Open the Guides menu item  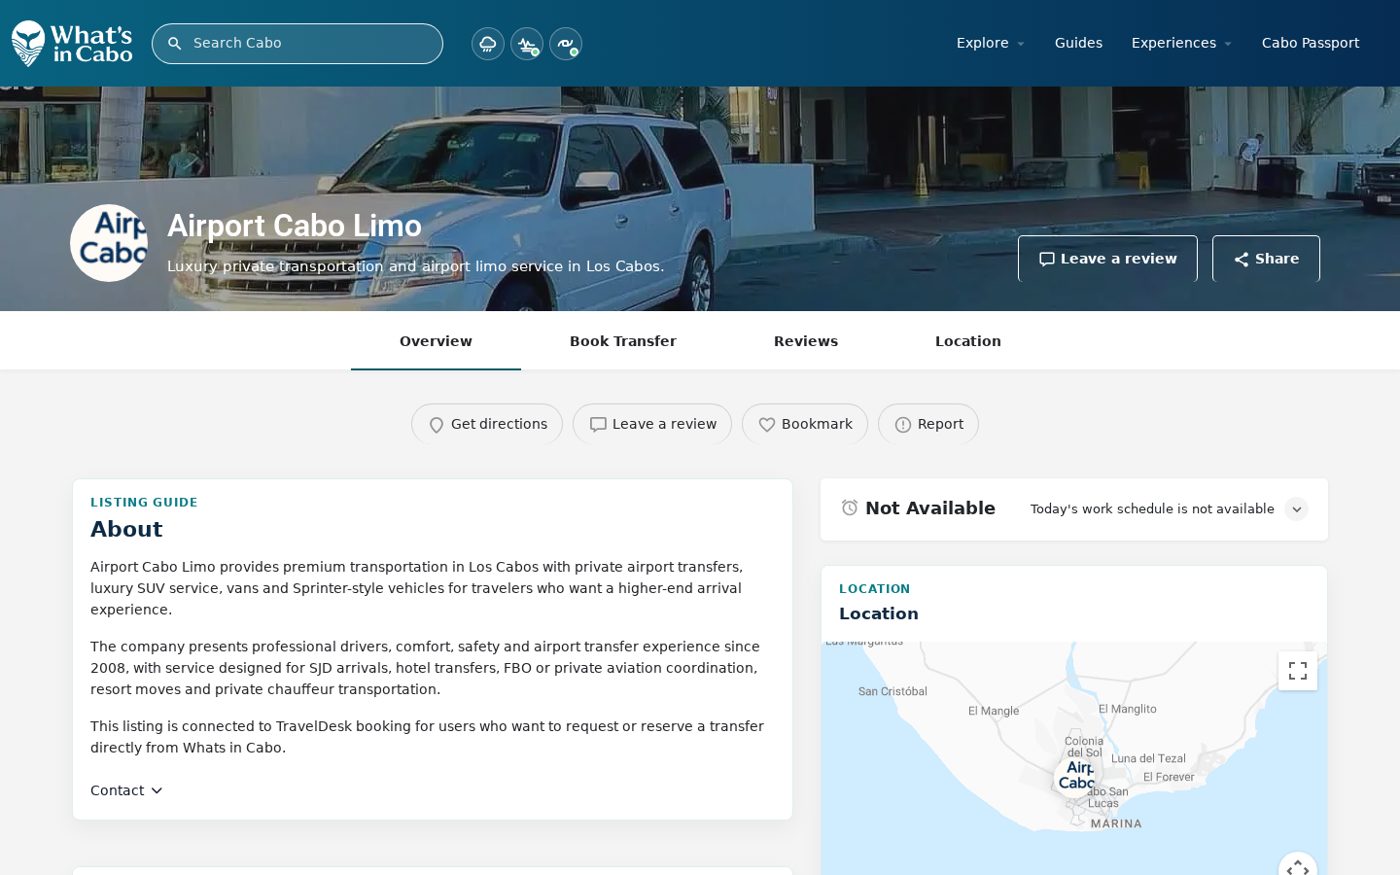pos(1078,43)
